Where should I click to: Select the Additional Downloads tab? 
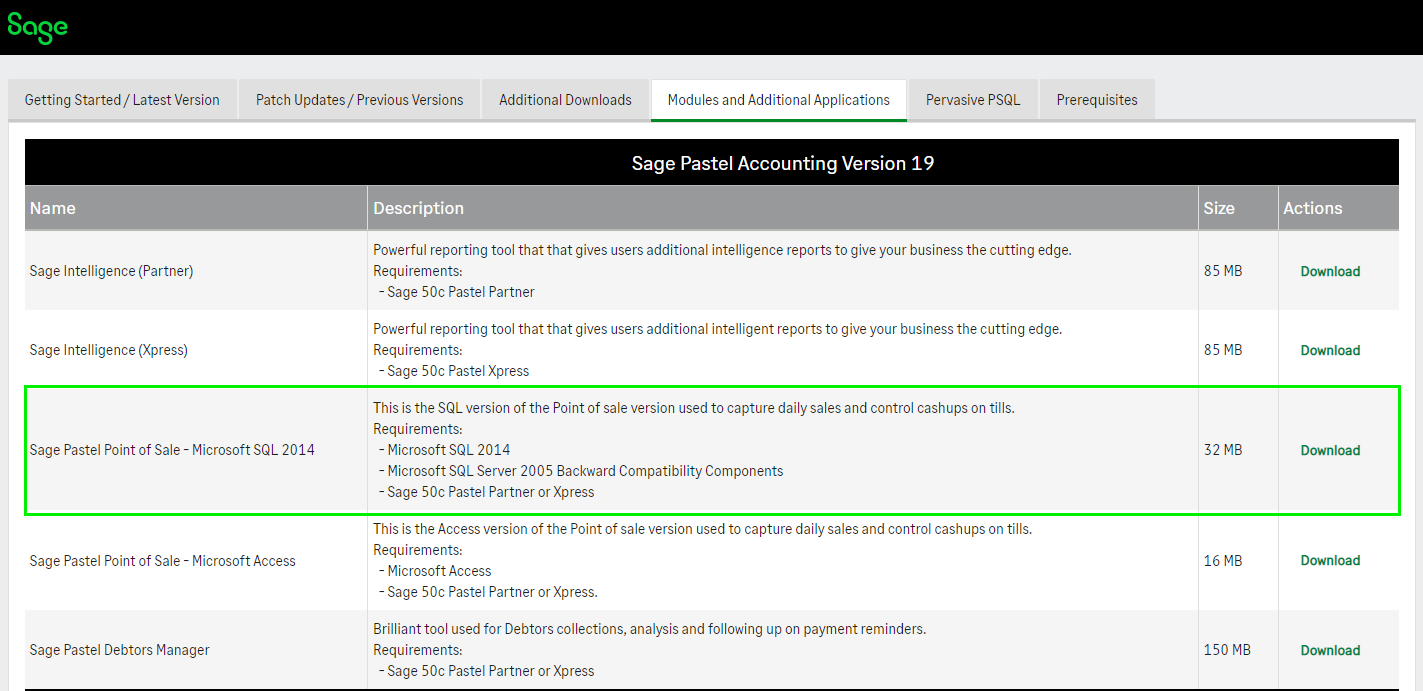coord(565,99)
